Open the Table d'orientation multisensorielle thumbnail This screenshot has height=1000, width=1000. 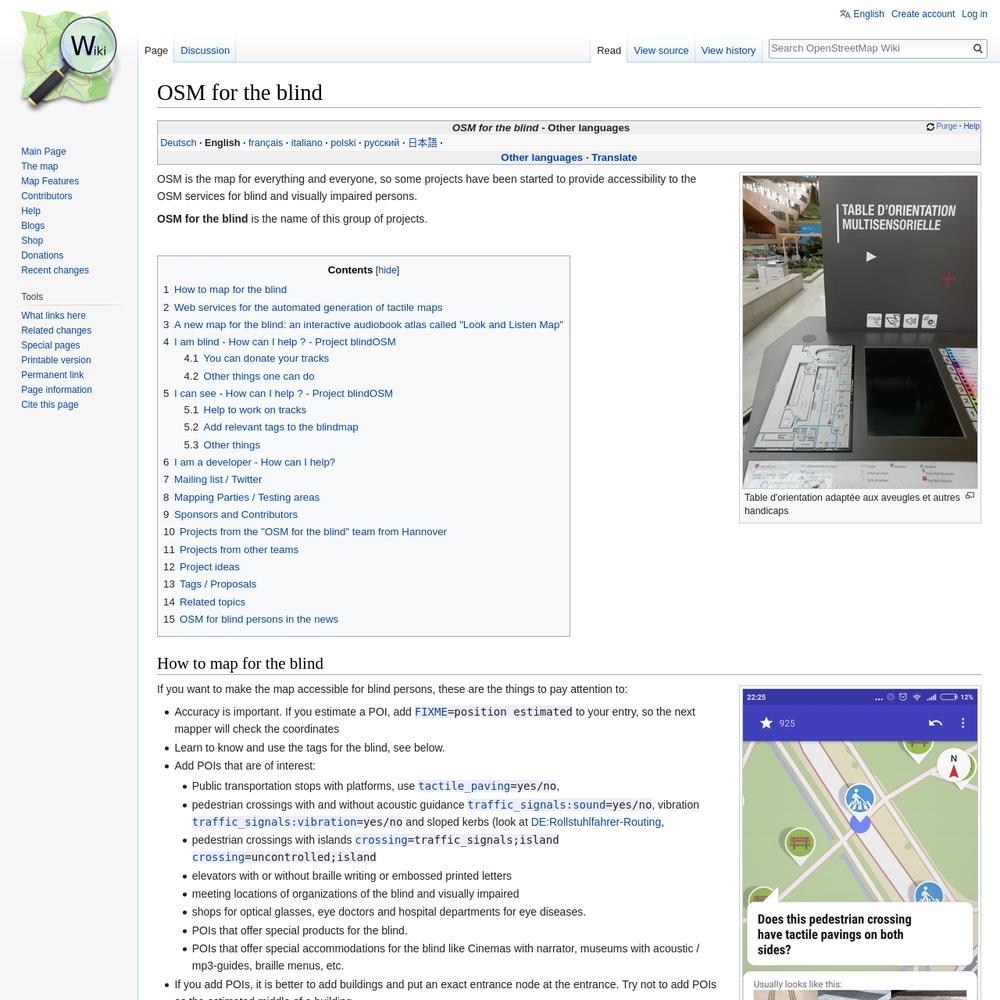pos(860,332)
